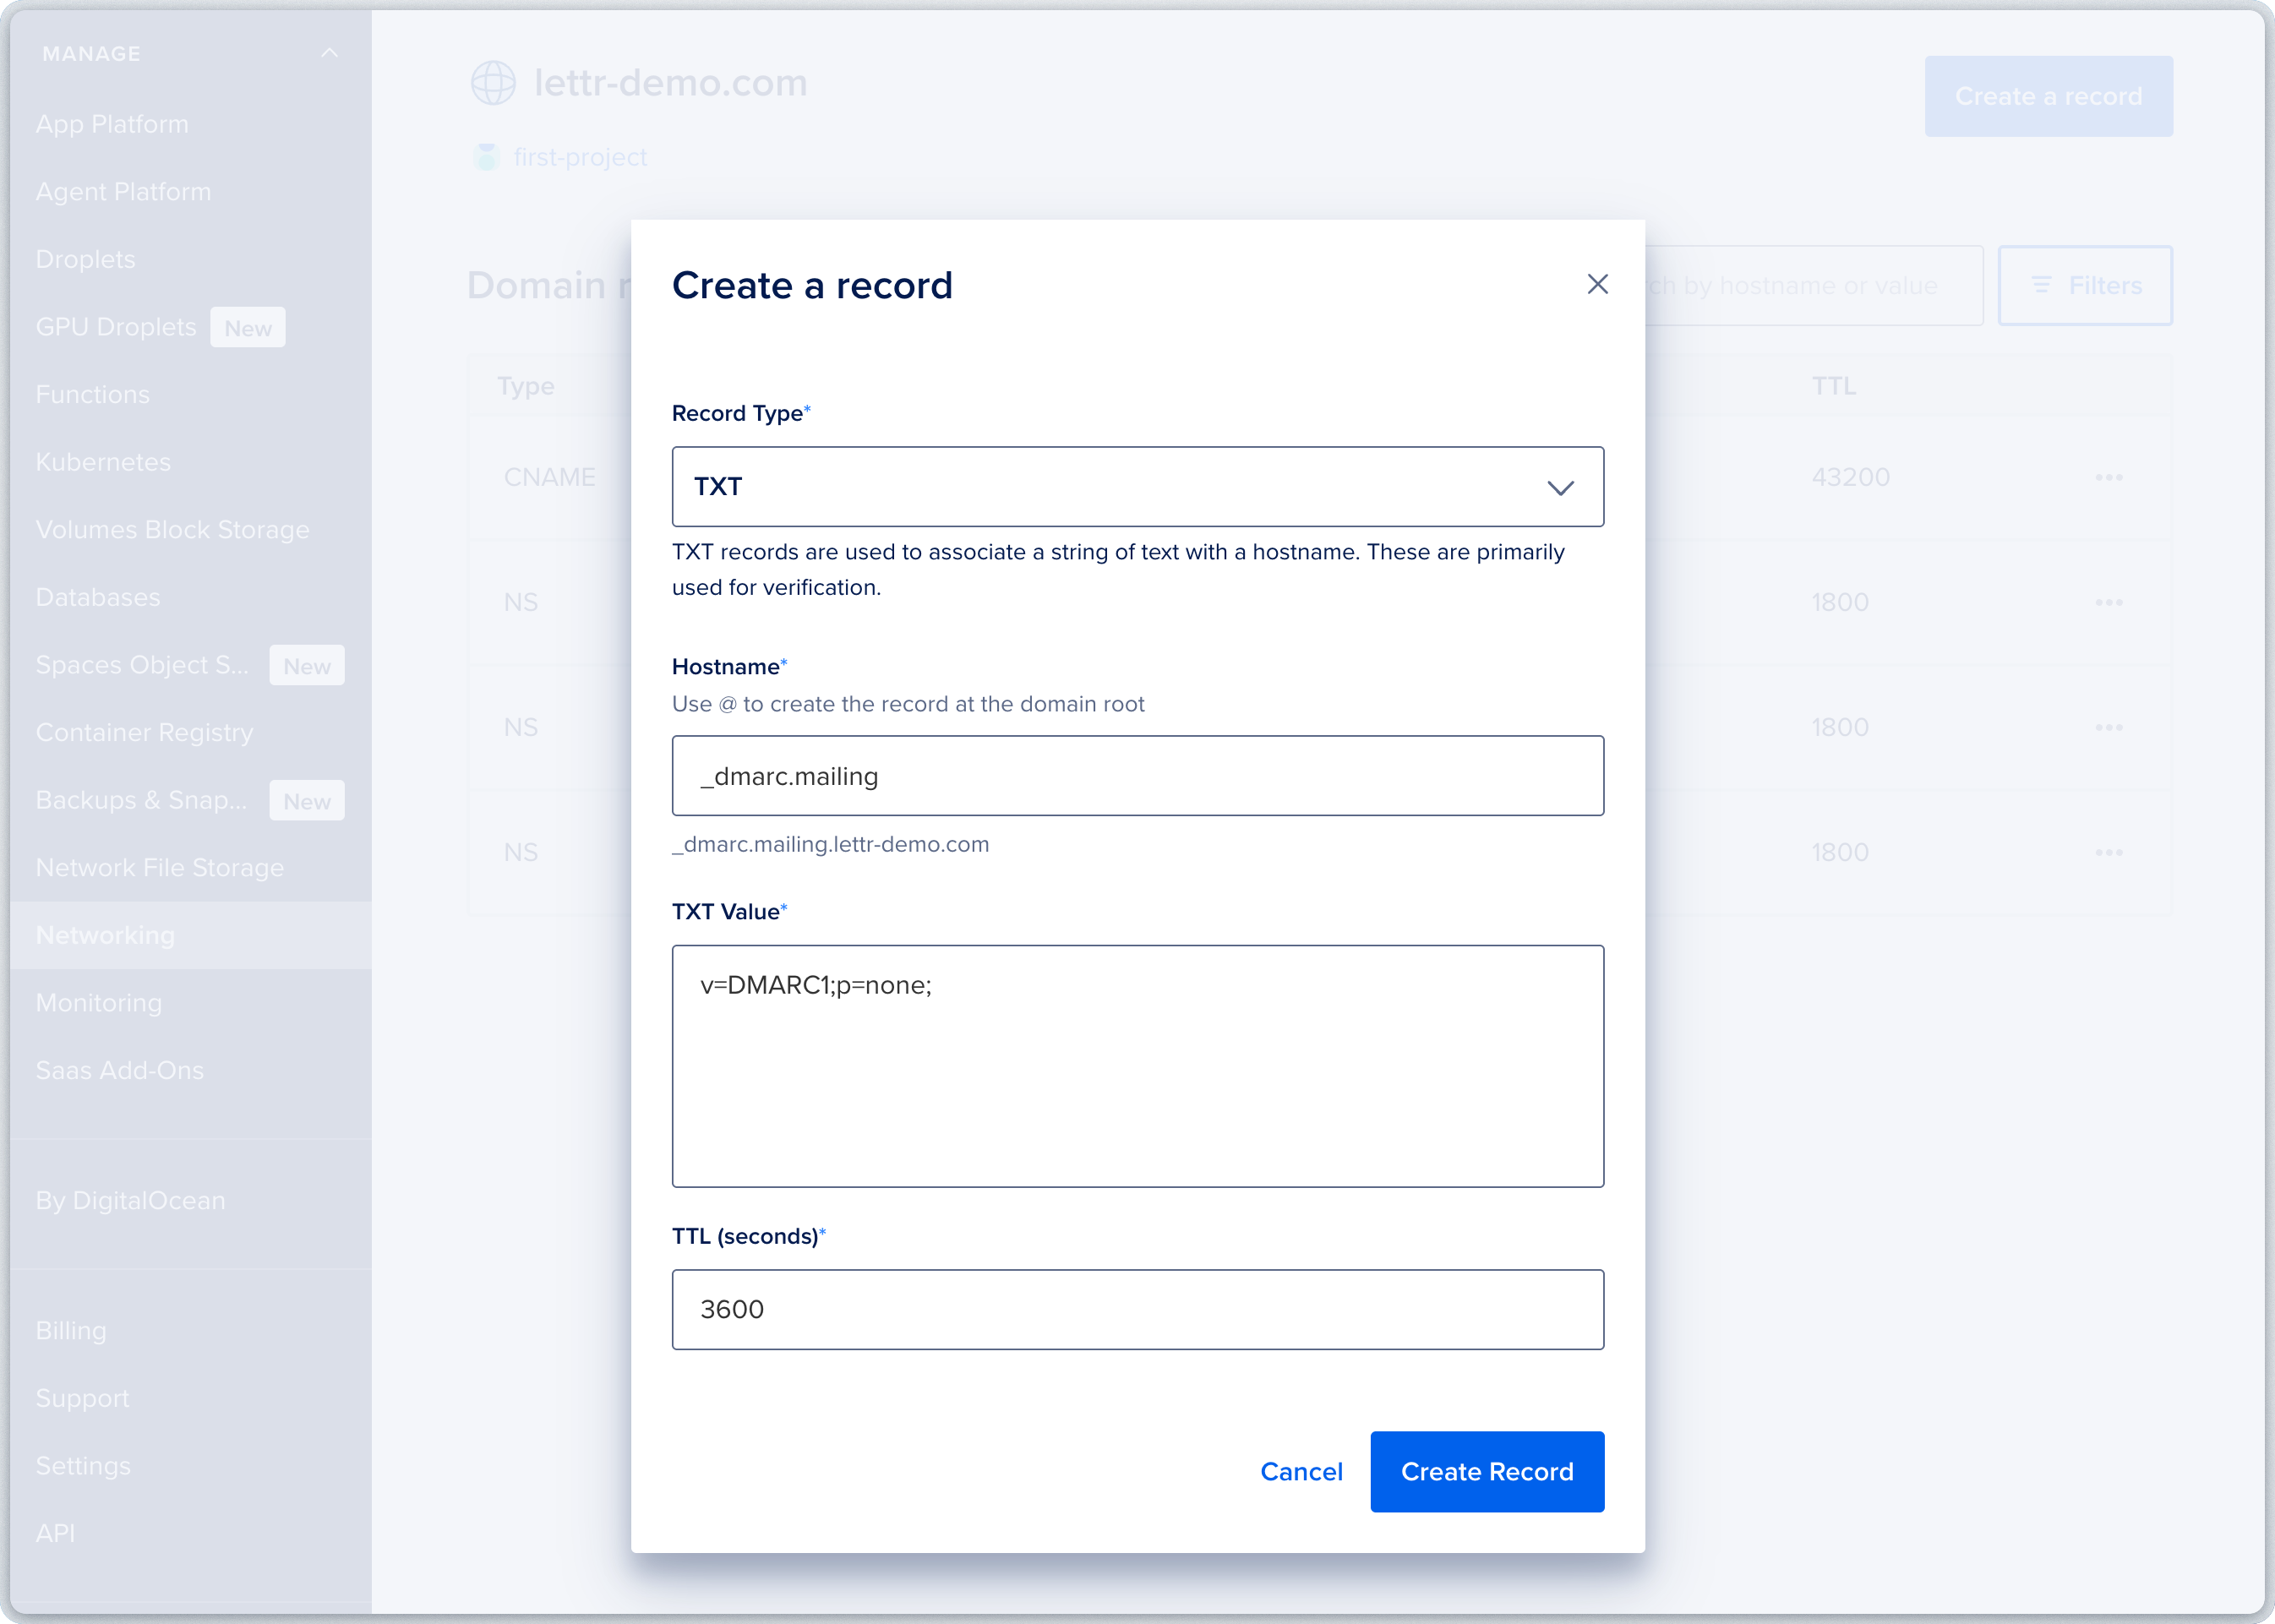This screenshot has height=1624, width=2275.
Task: Click the project icon next to first-project
Action: pos(485,157)
